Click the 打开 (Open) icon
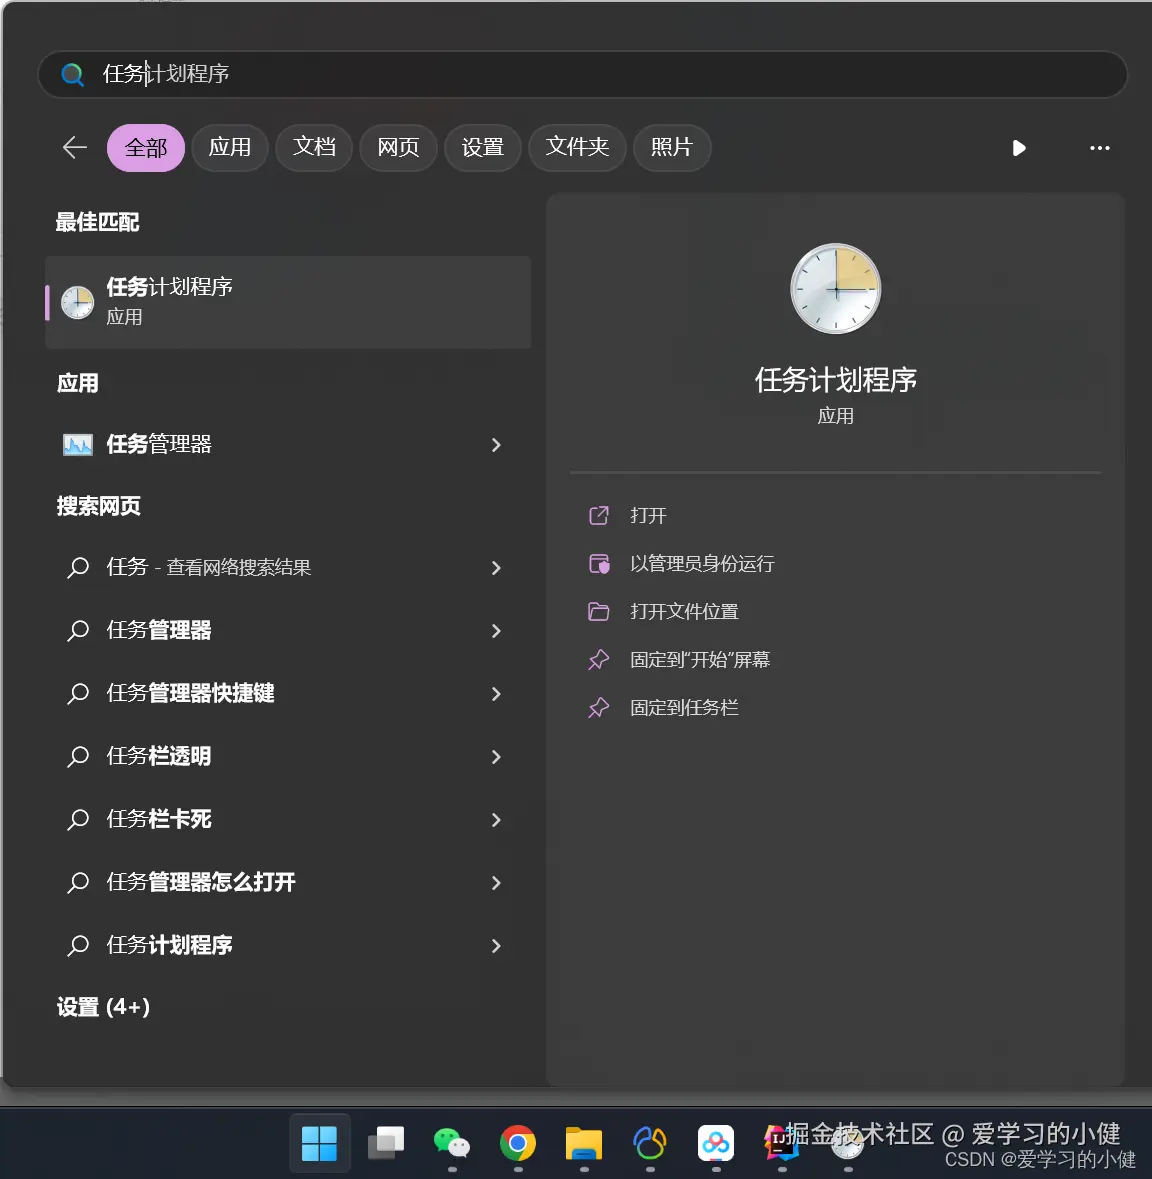1152x1179 pixels. 598,515
